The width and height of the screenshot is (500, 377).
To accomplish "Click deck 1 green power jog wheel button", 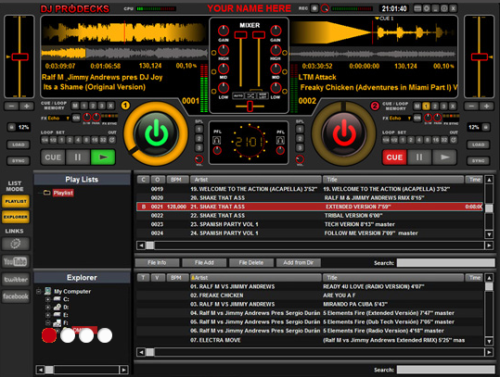I will click(156, 133).
